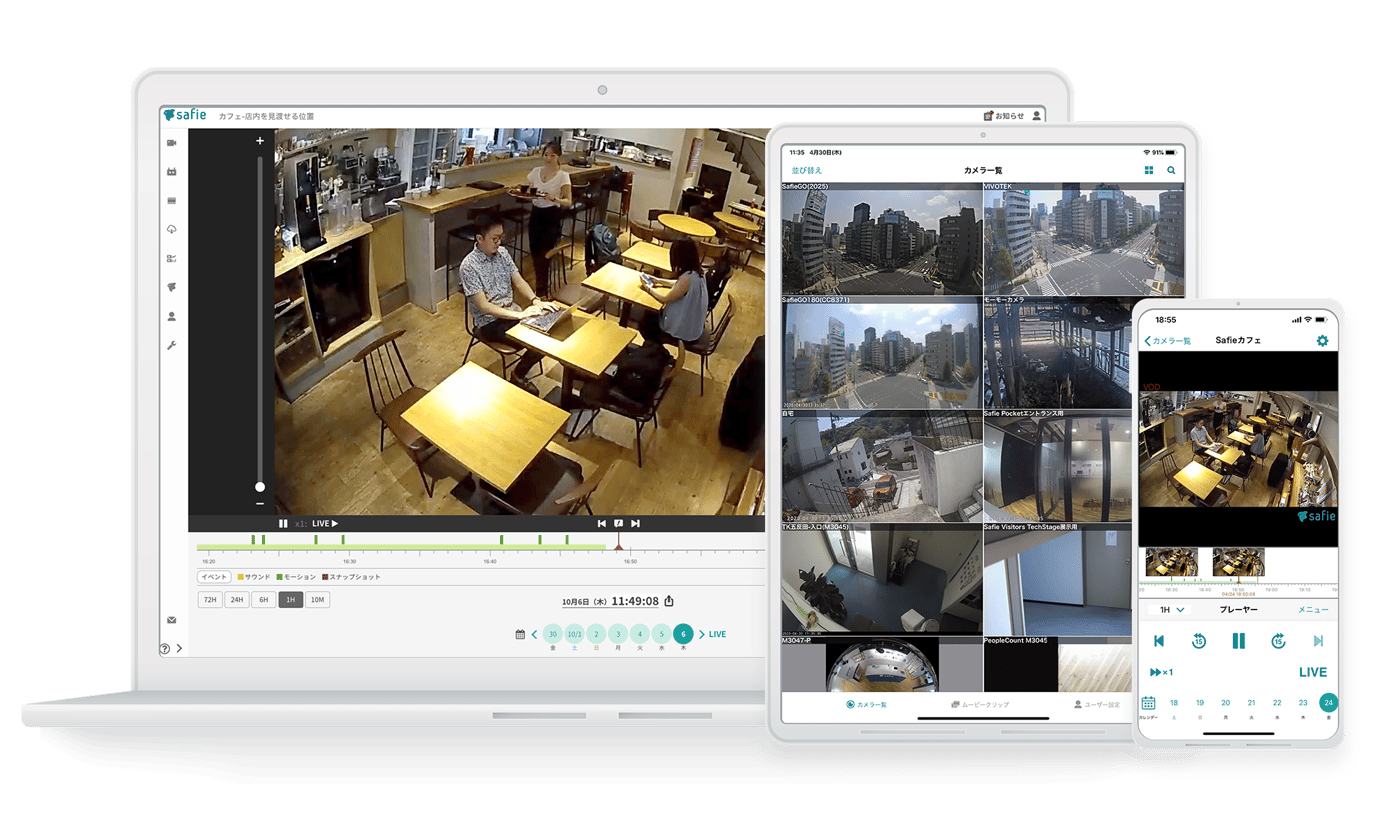Click the download cloud icon in laptop sidebar
The image size is (1400, 837).
171,229
